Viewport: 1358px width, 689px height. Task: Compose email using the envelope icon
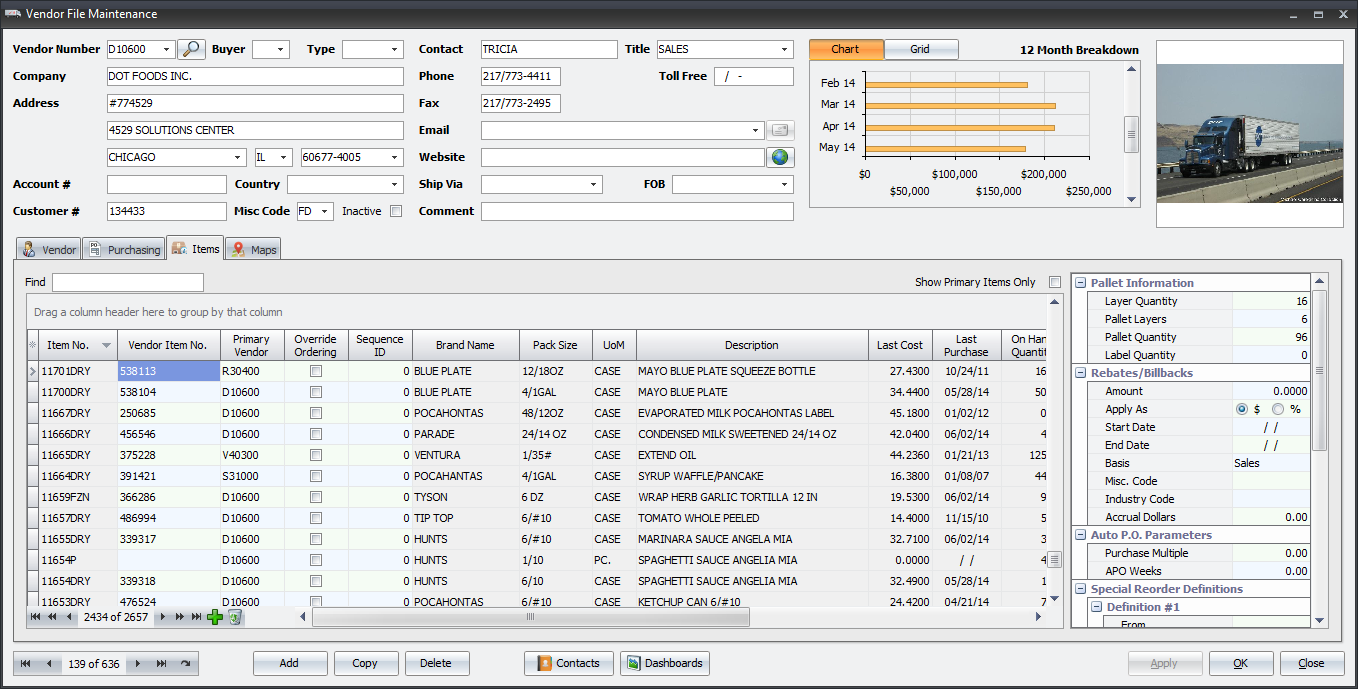781,129
